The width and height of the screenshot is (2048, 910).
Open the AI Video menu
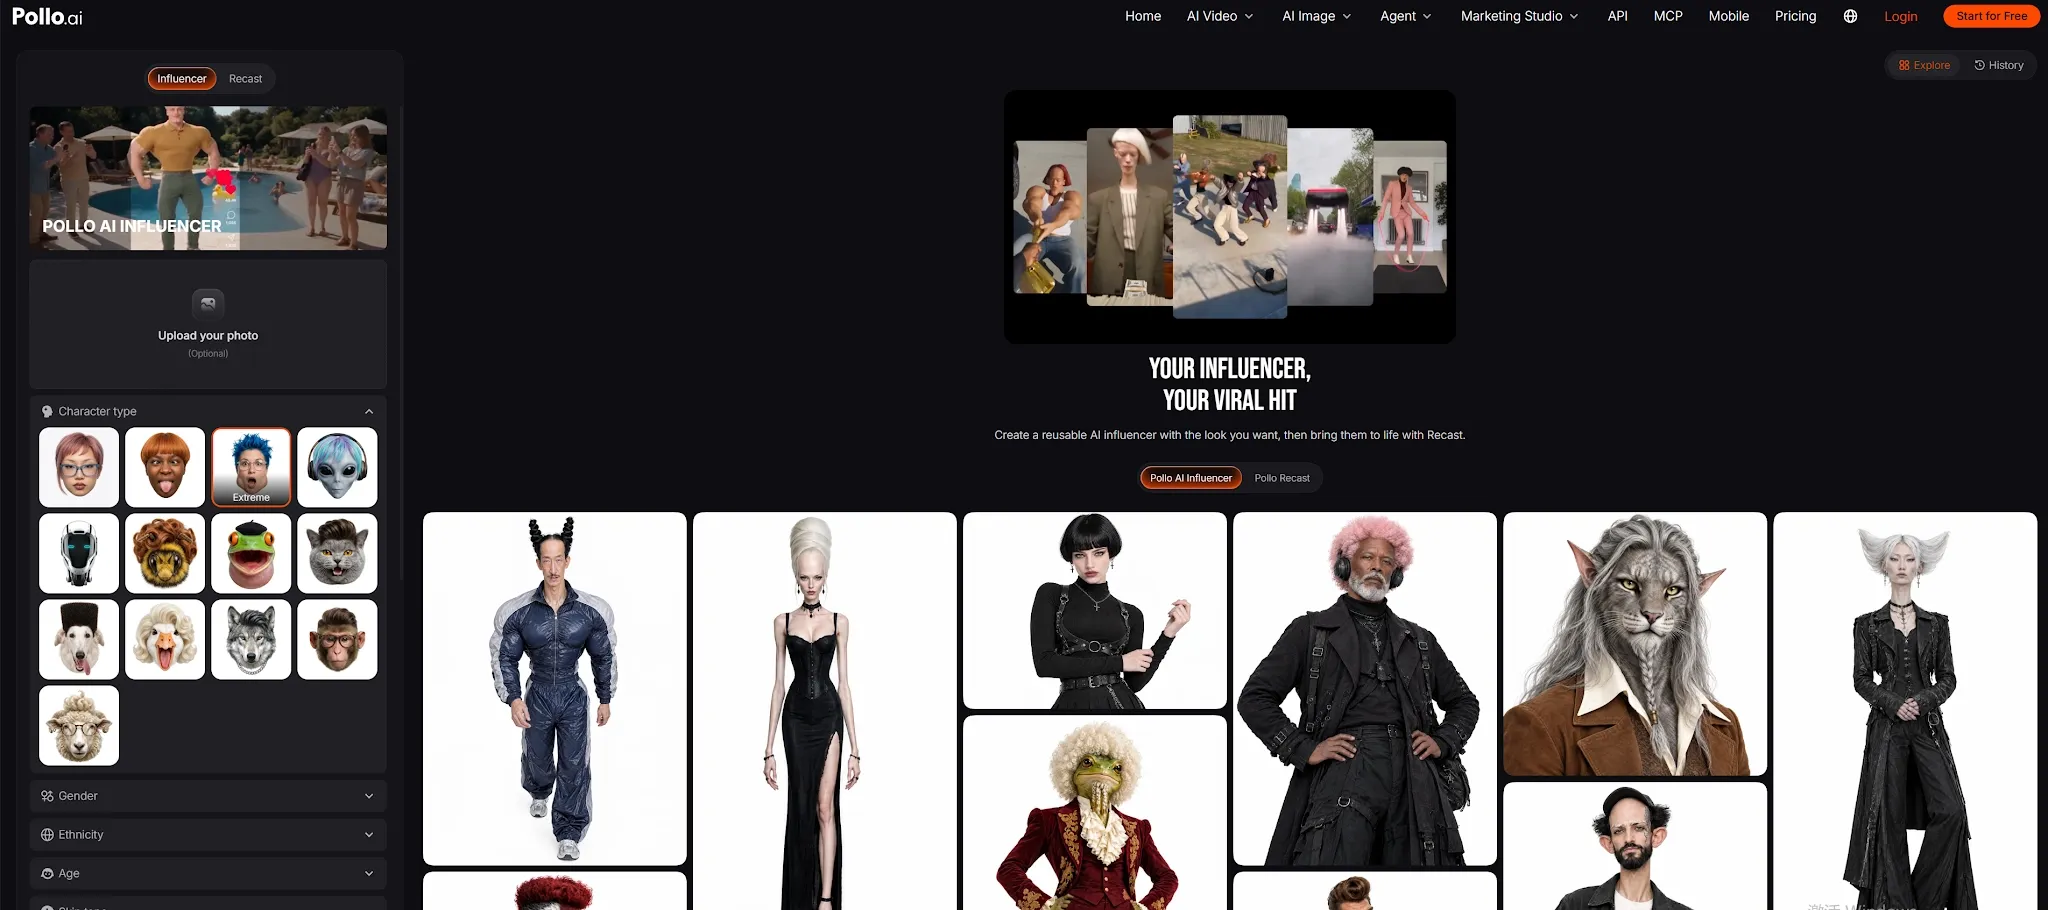(1220, 16)
